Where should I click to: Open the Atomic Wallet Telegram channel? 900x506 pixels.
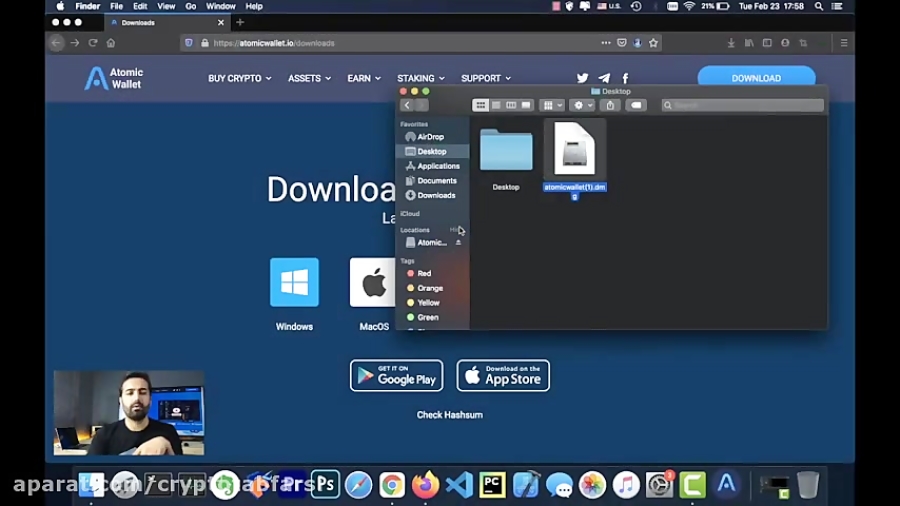click(604, 78)
